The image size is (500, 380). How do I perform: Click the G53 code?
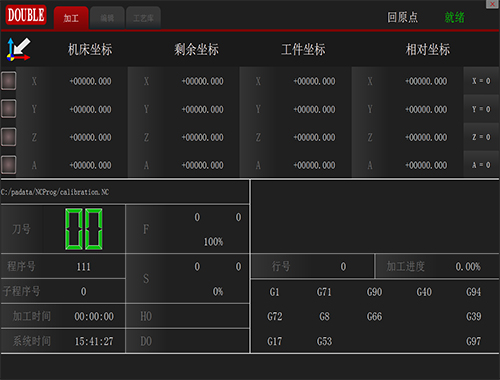324,341
